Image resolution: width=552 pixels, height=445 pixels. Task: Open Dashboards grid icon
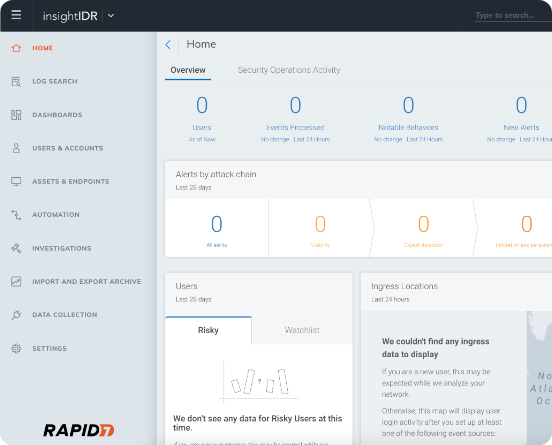pos(16,115)
